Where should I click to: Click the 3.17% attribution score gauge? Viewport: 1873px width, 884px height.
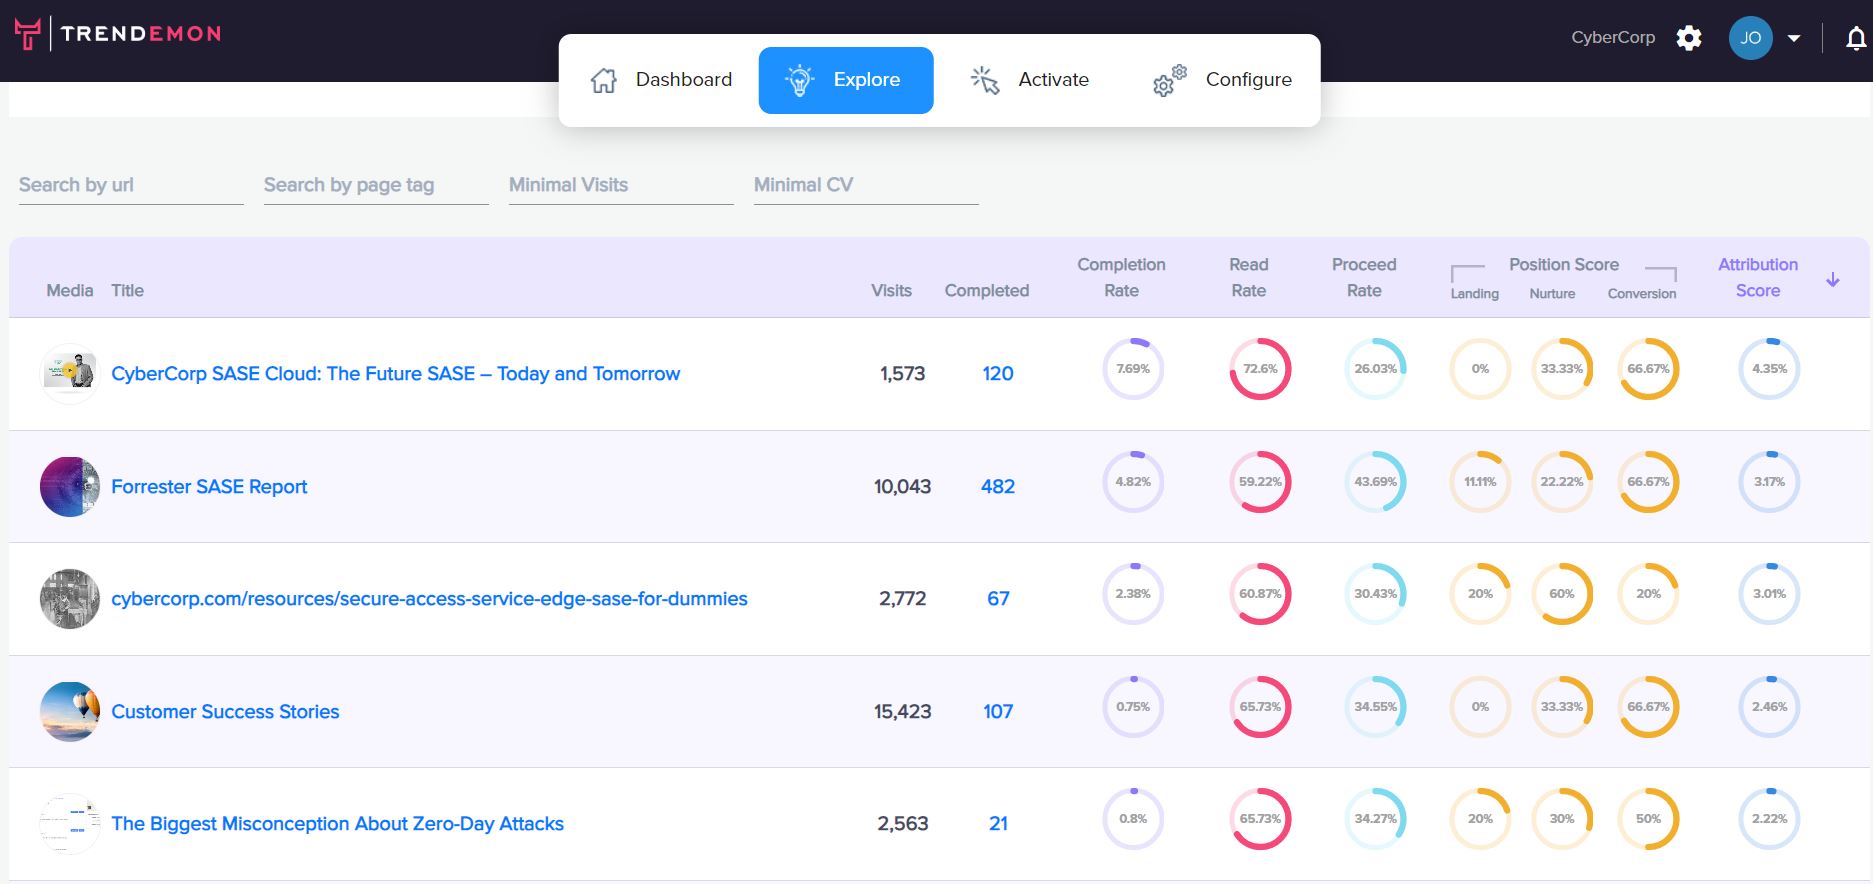click(1769, 482)
